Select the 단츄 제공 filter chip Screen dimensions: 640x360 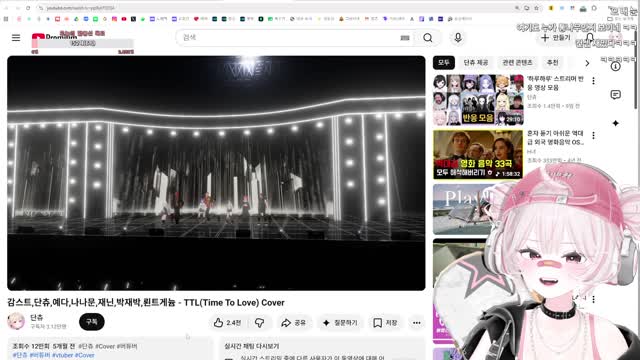pos(476,63)
